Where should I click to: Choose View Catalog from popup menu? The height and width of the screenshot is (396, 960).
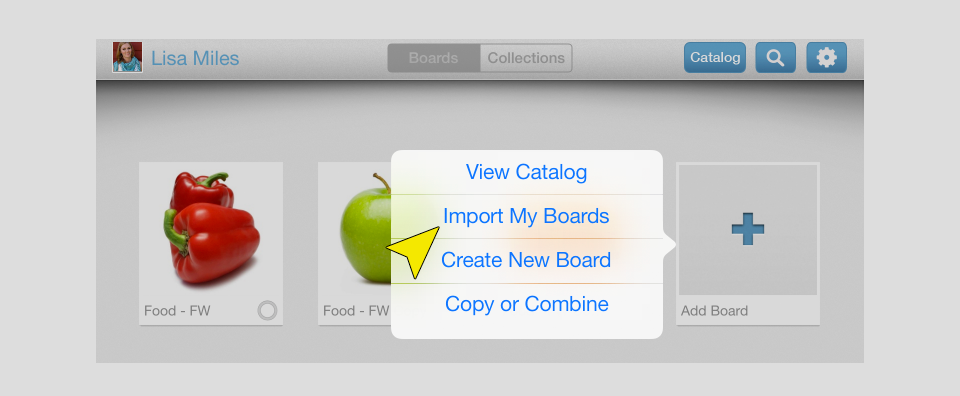(527, 172)
